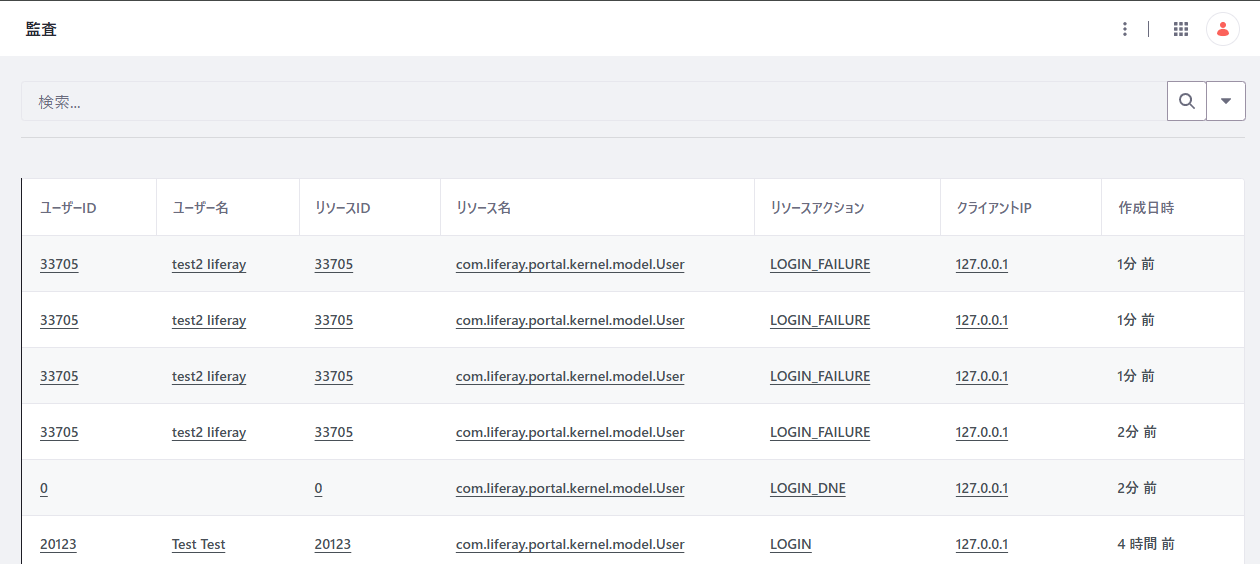Click resource ID 20123 link
The width and height of the screenshot is (1260, 564).
coord(332,544)
